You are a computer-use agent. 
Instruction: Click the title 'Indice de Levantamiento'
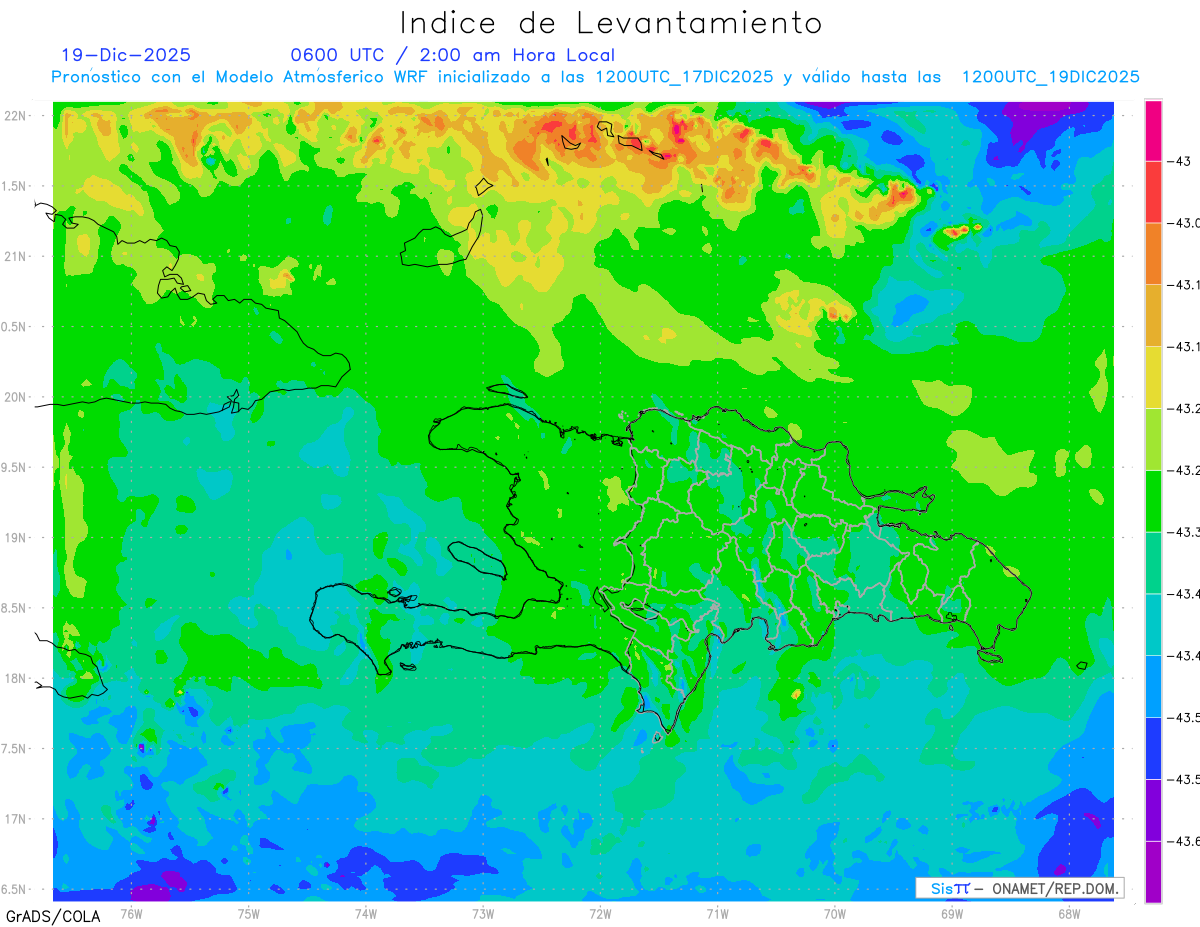(x=610, y=23)
